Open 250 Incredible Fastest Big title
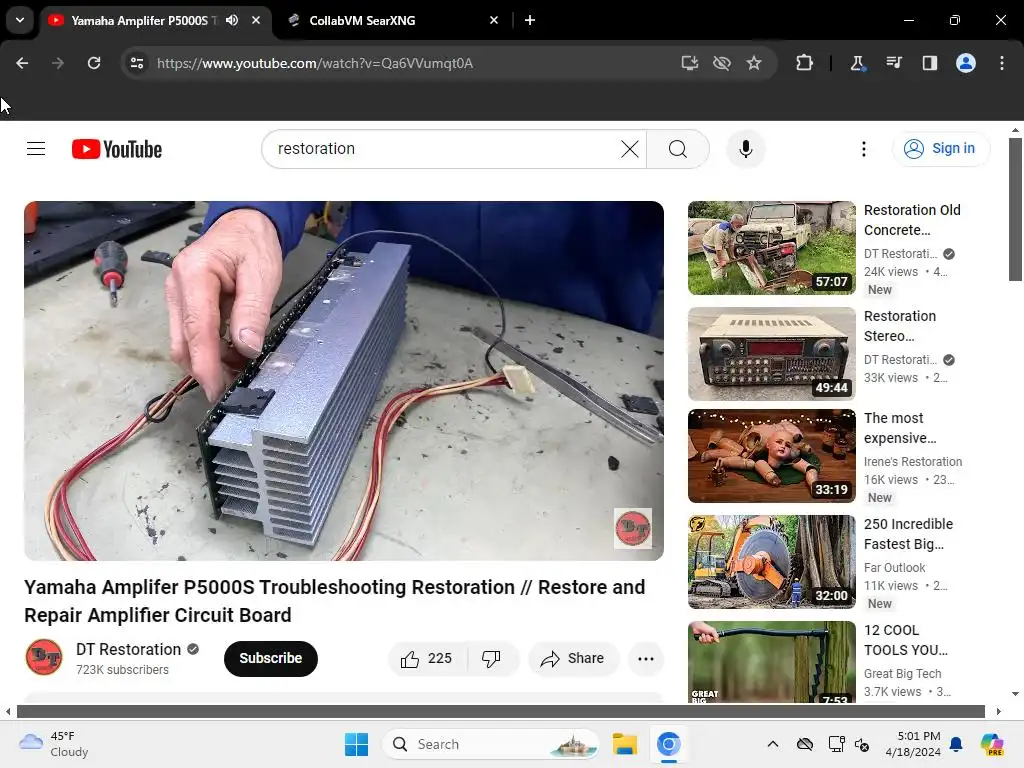Screen dimensions: 1024x768 pyautogui.click(x=908, y=534)
